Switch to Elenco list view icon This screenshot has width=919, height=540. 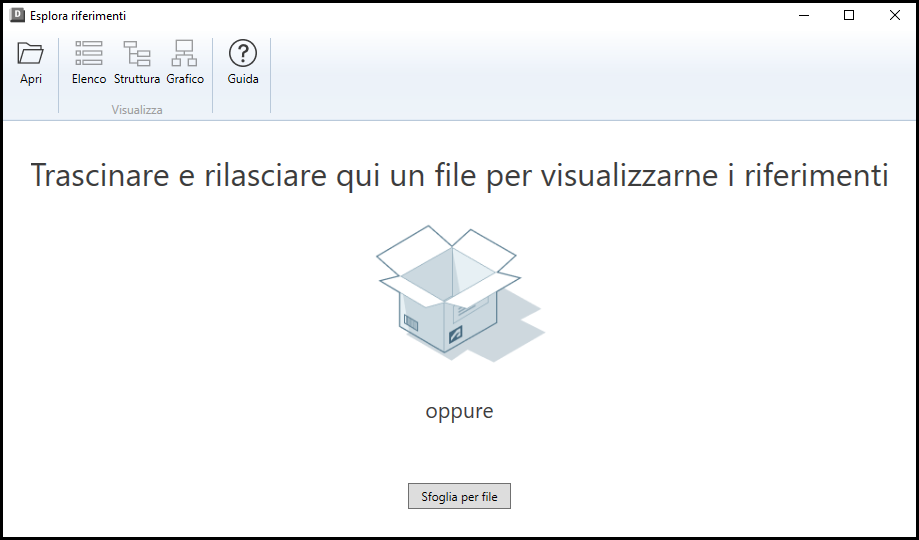(89, 54)
